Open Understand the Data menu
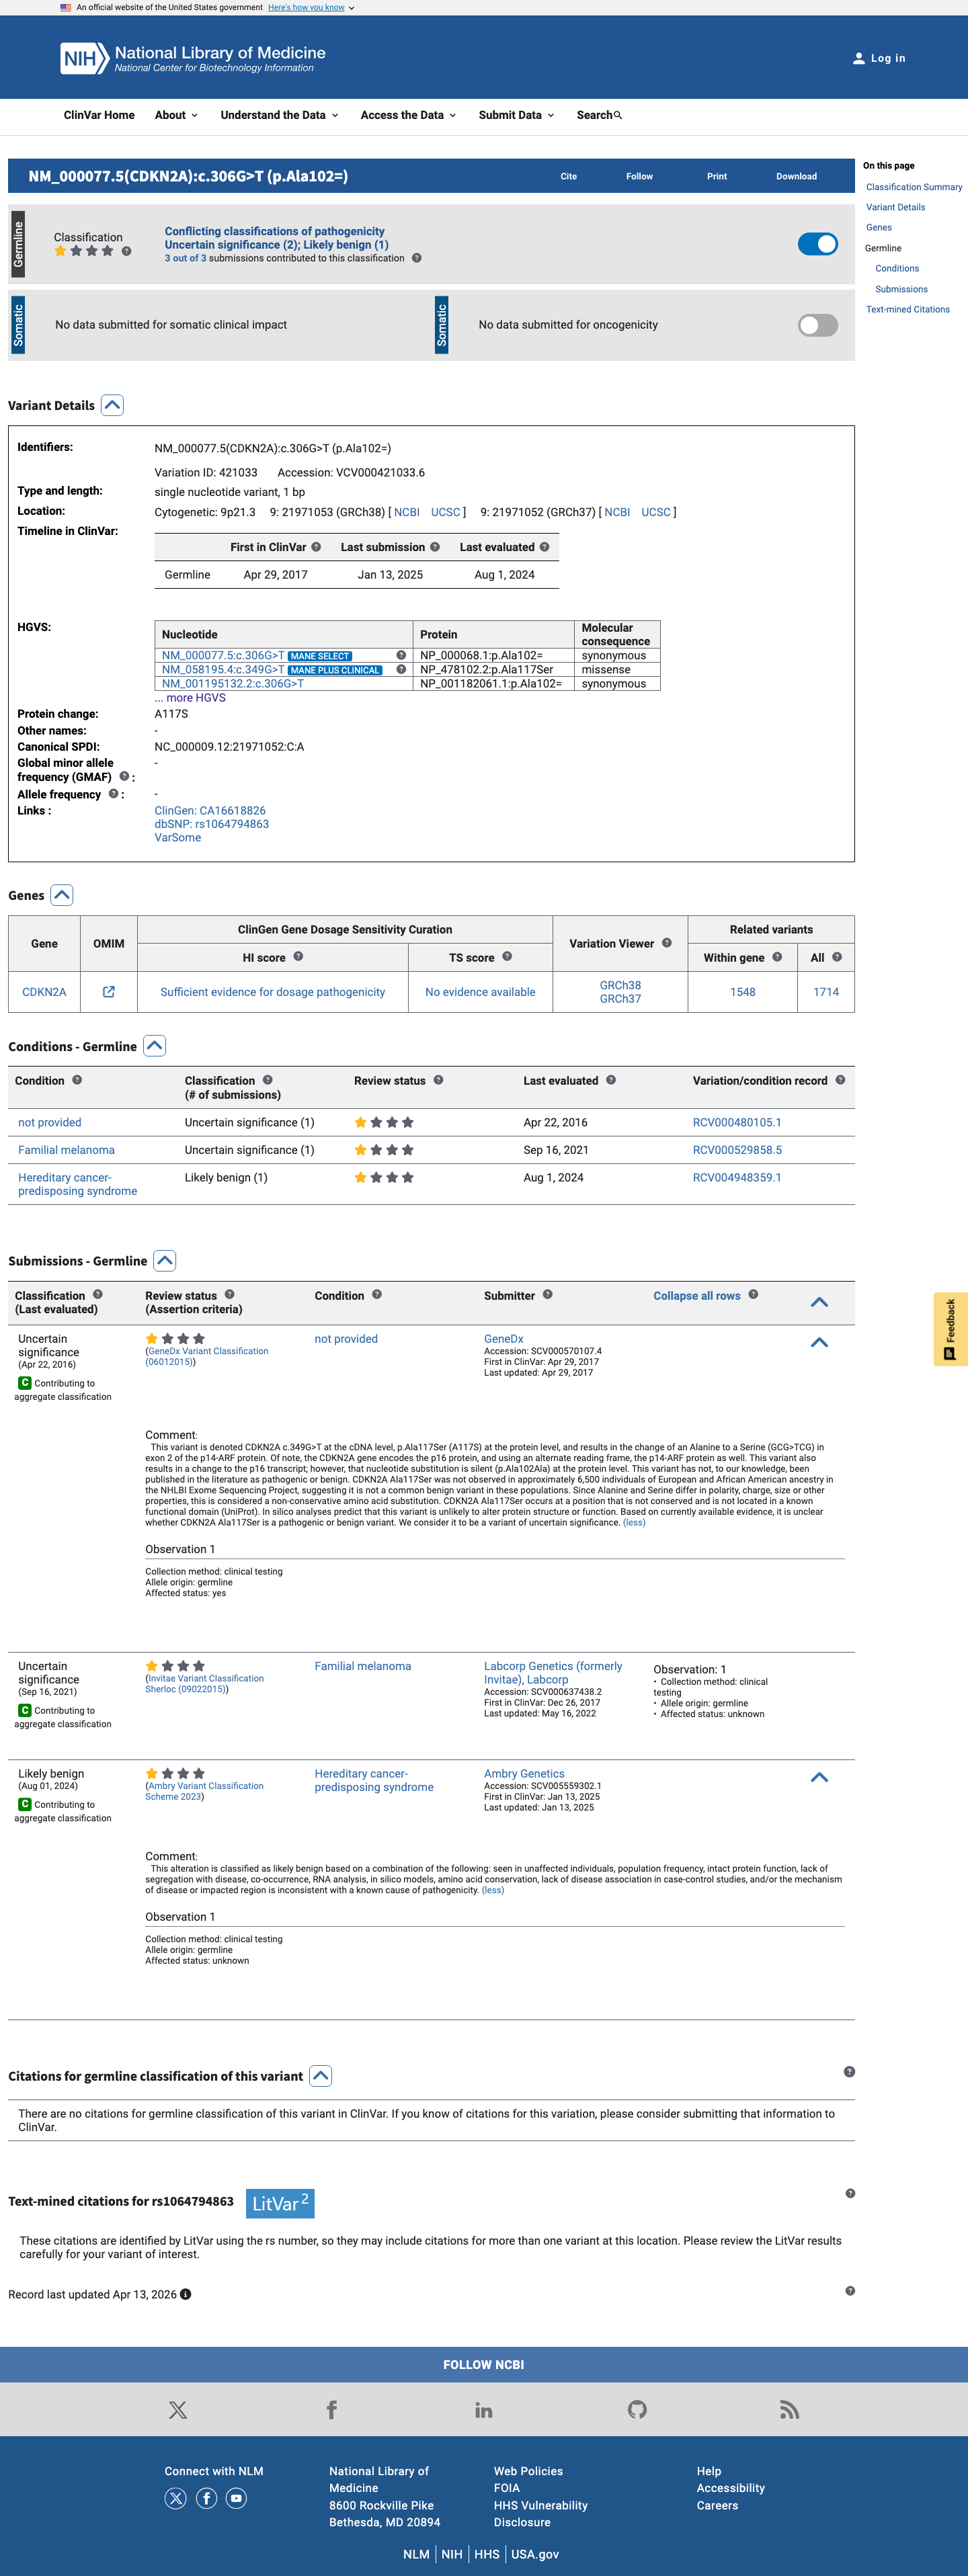 pos(279,115)
